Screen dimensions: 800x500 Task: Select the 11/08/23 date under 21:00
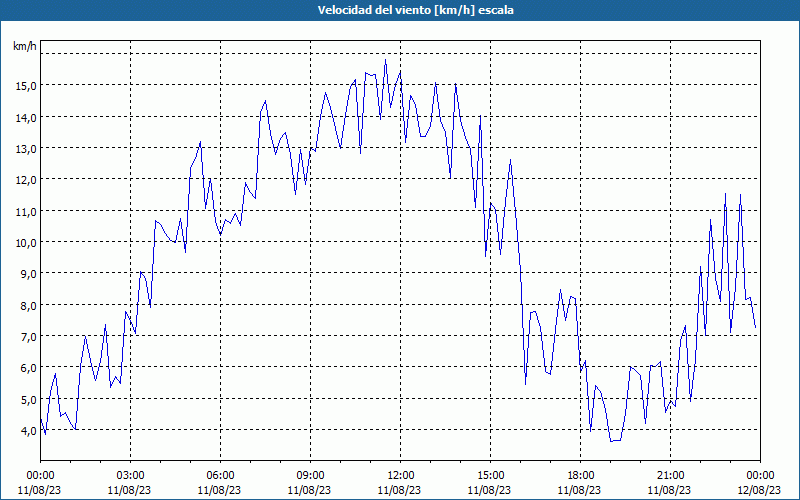pos(669,490)
